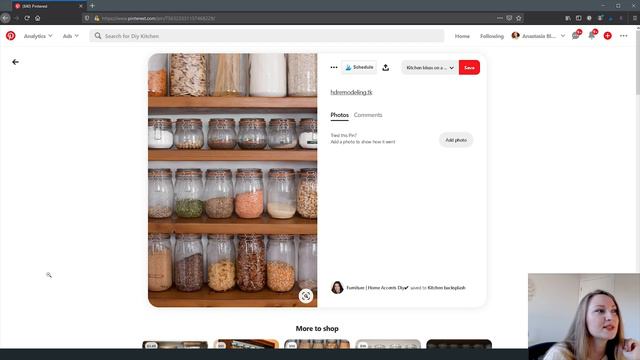Click the Search for Diy Kitchen field
Viewport: 640px width, 360px height.
(x=267, y=36)
